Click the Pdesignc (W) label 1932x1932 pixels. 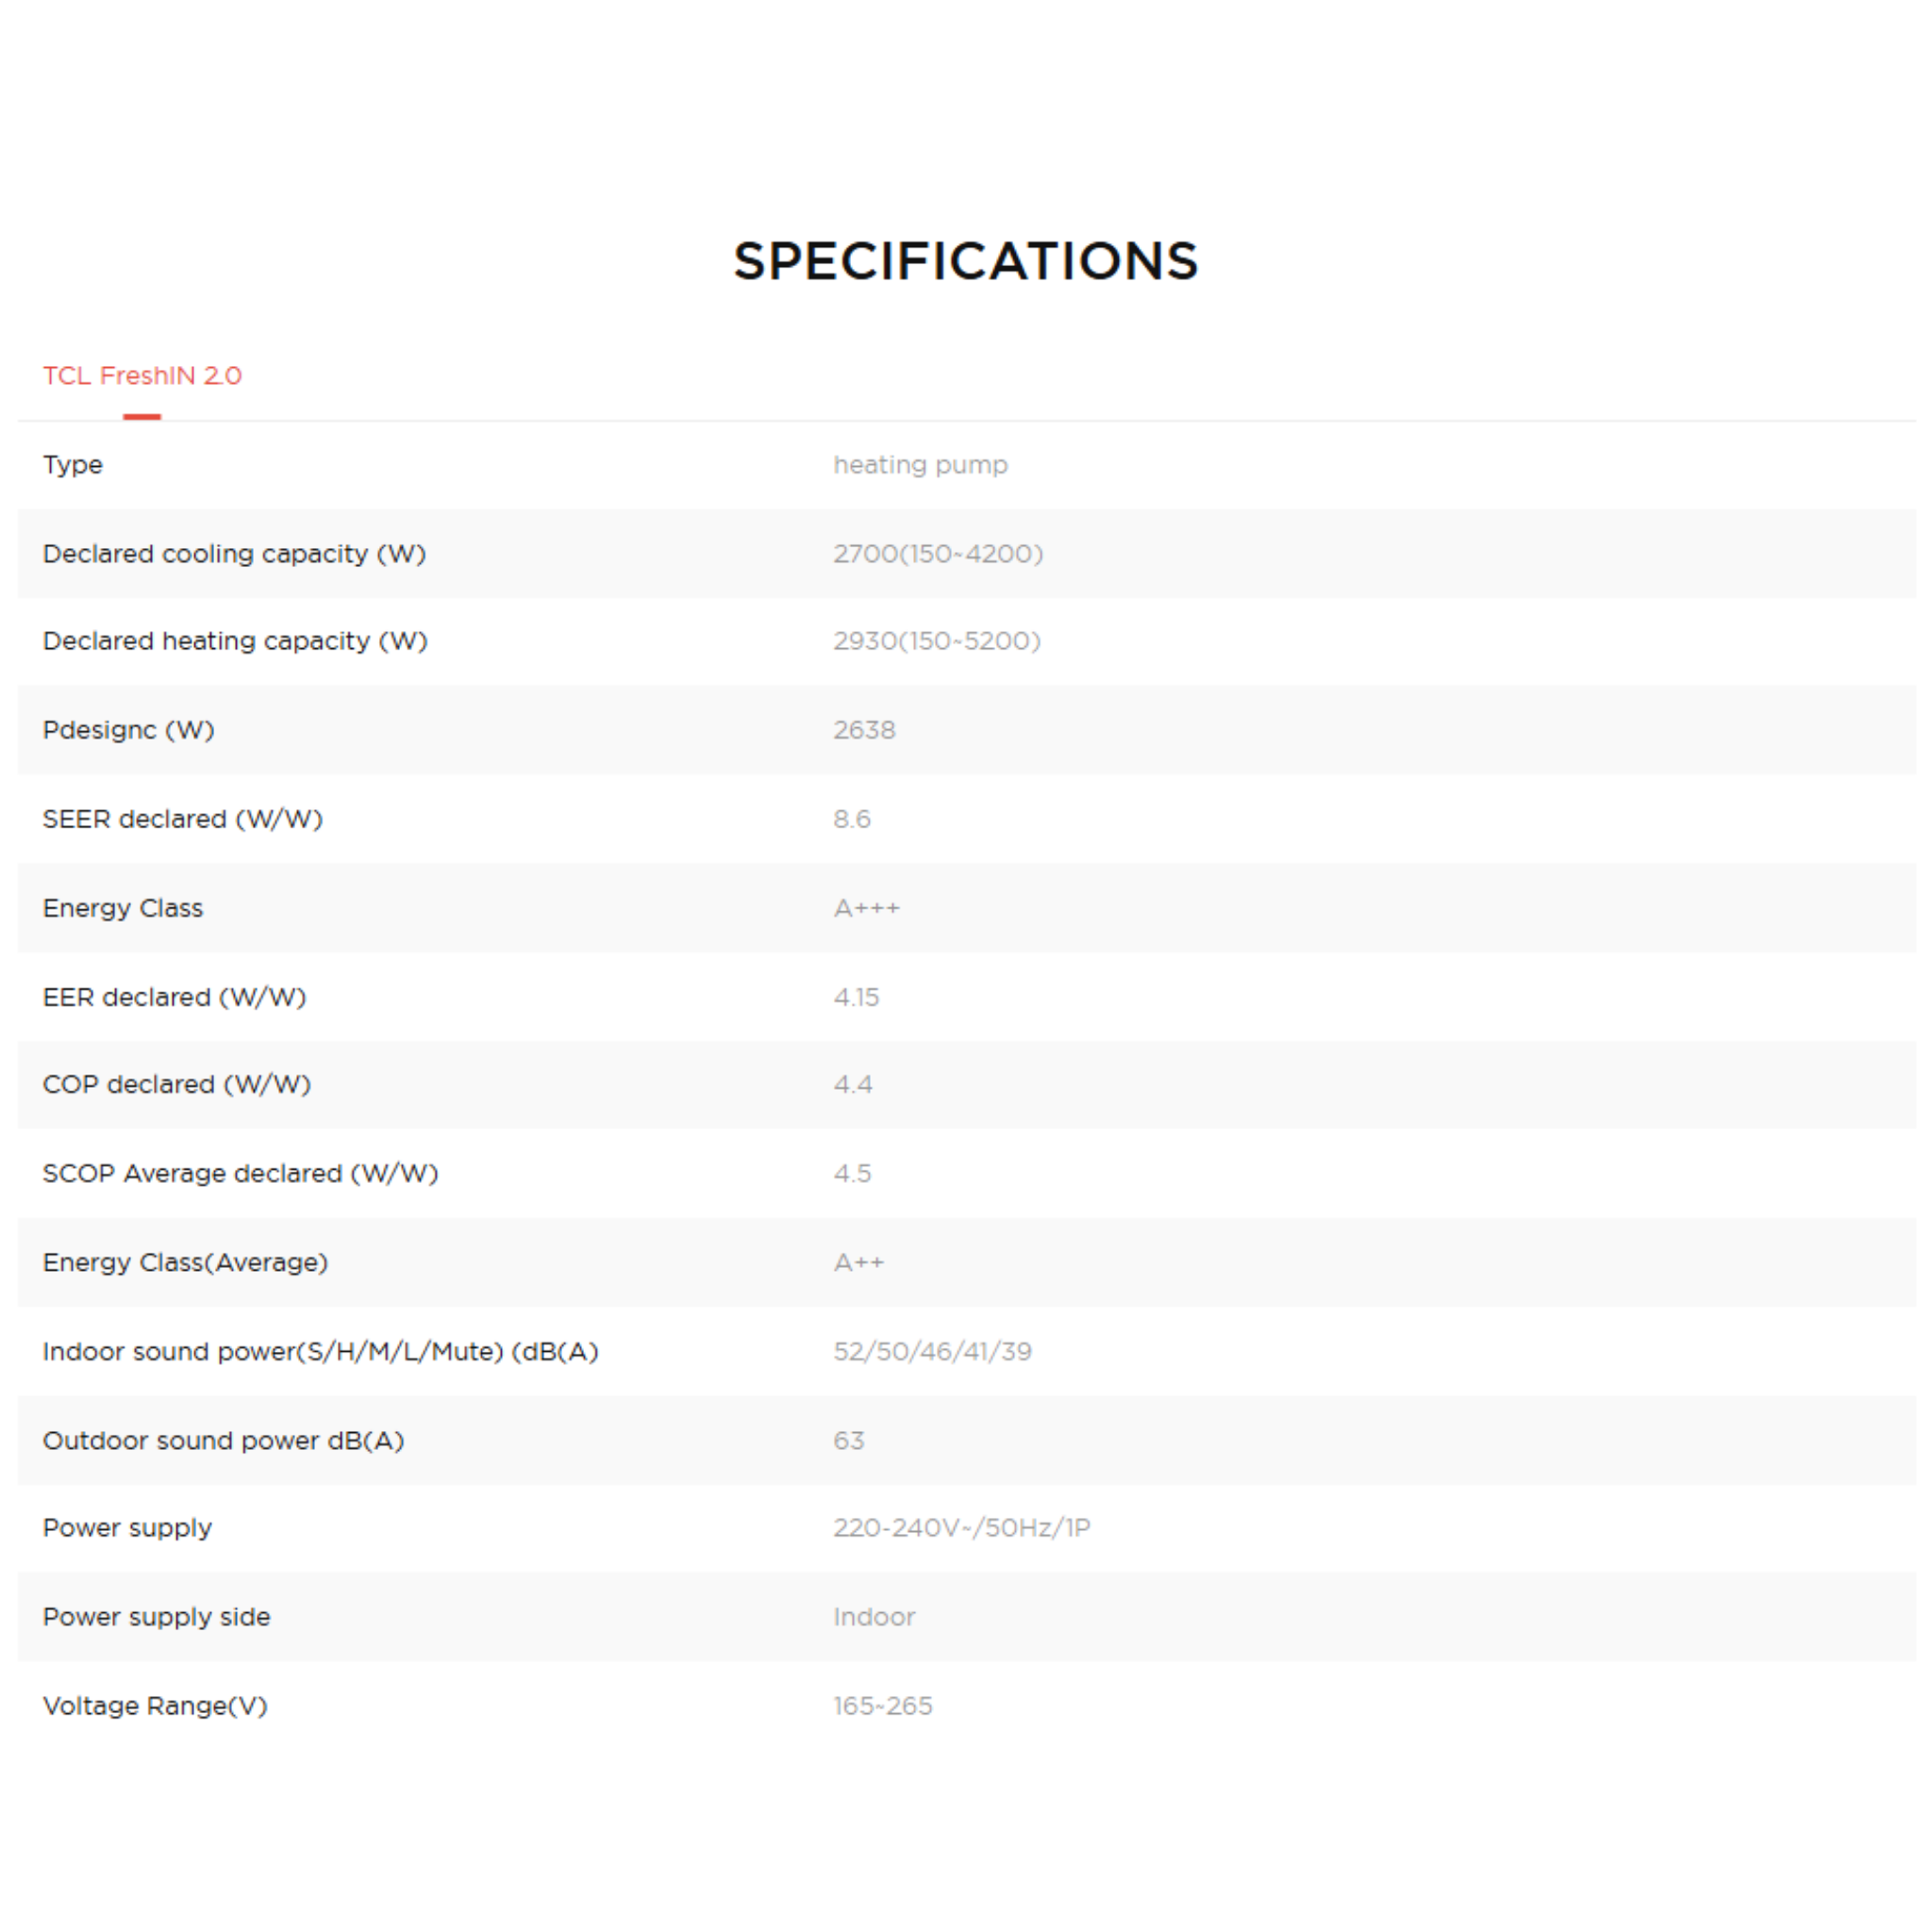128,730
